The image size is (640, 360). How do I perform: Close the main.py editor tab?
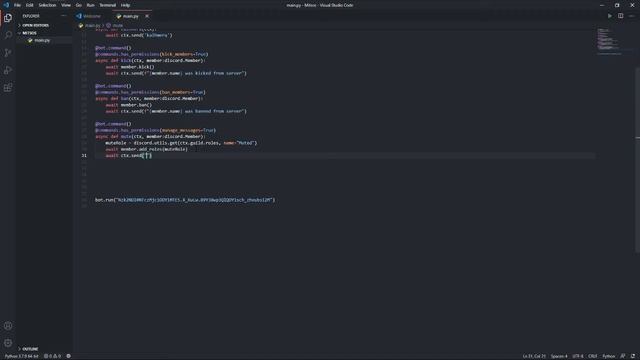147,16
